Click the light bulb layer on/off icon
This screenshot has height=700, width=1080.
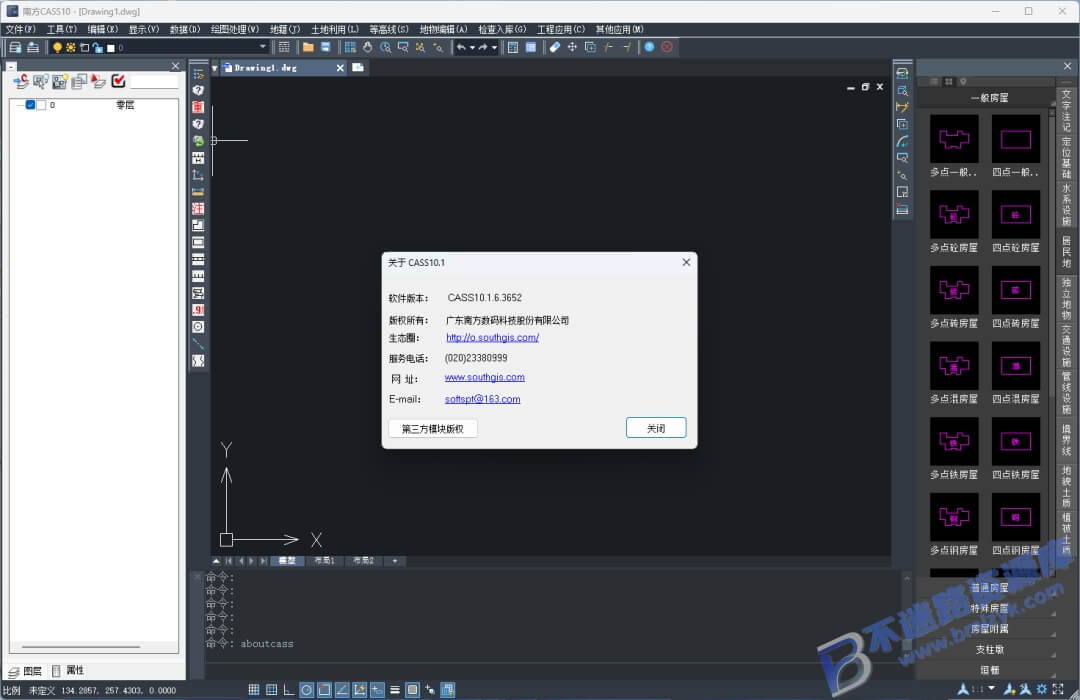[x=57, y=48]
